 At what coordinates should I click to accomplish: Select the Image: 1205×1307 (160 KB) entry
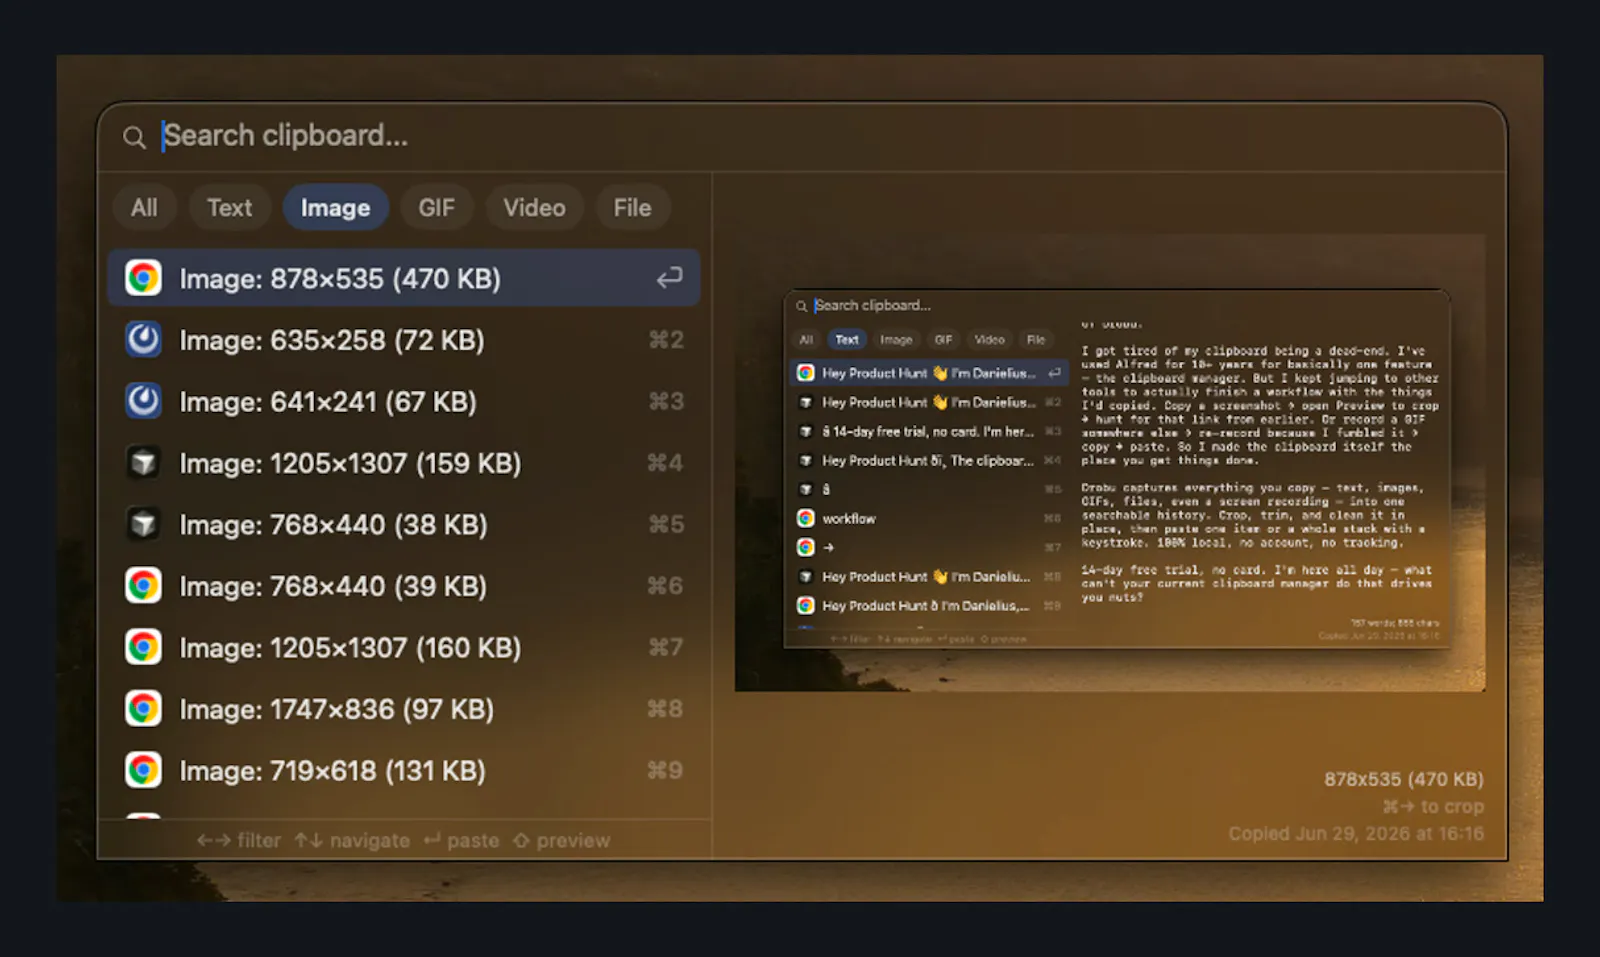coord(404,648)
